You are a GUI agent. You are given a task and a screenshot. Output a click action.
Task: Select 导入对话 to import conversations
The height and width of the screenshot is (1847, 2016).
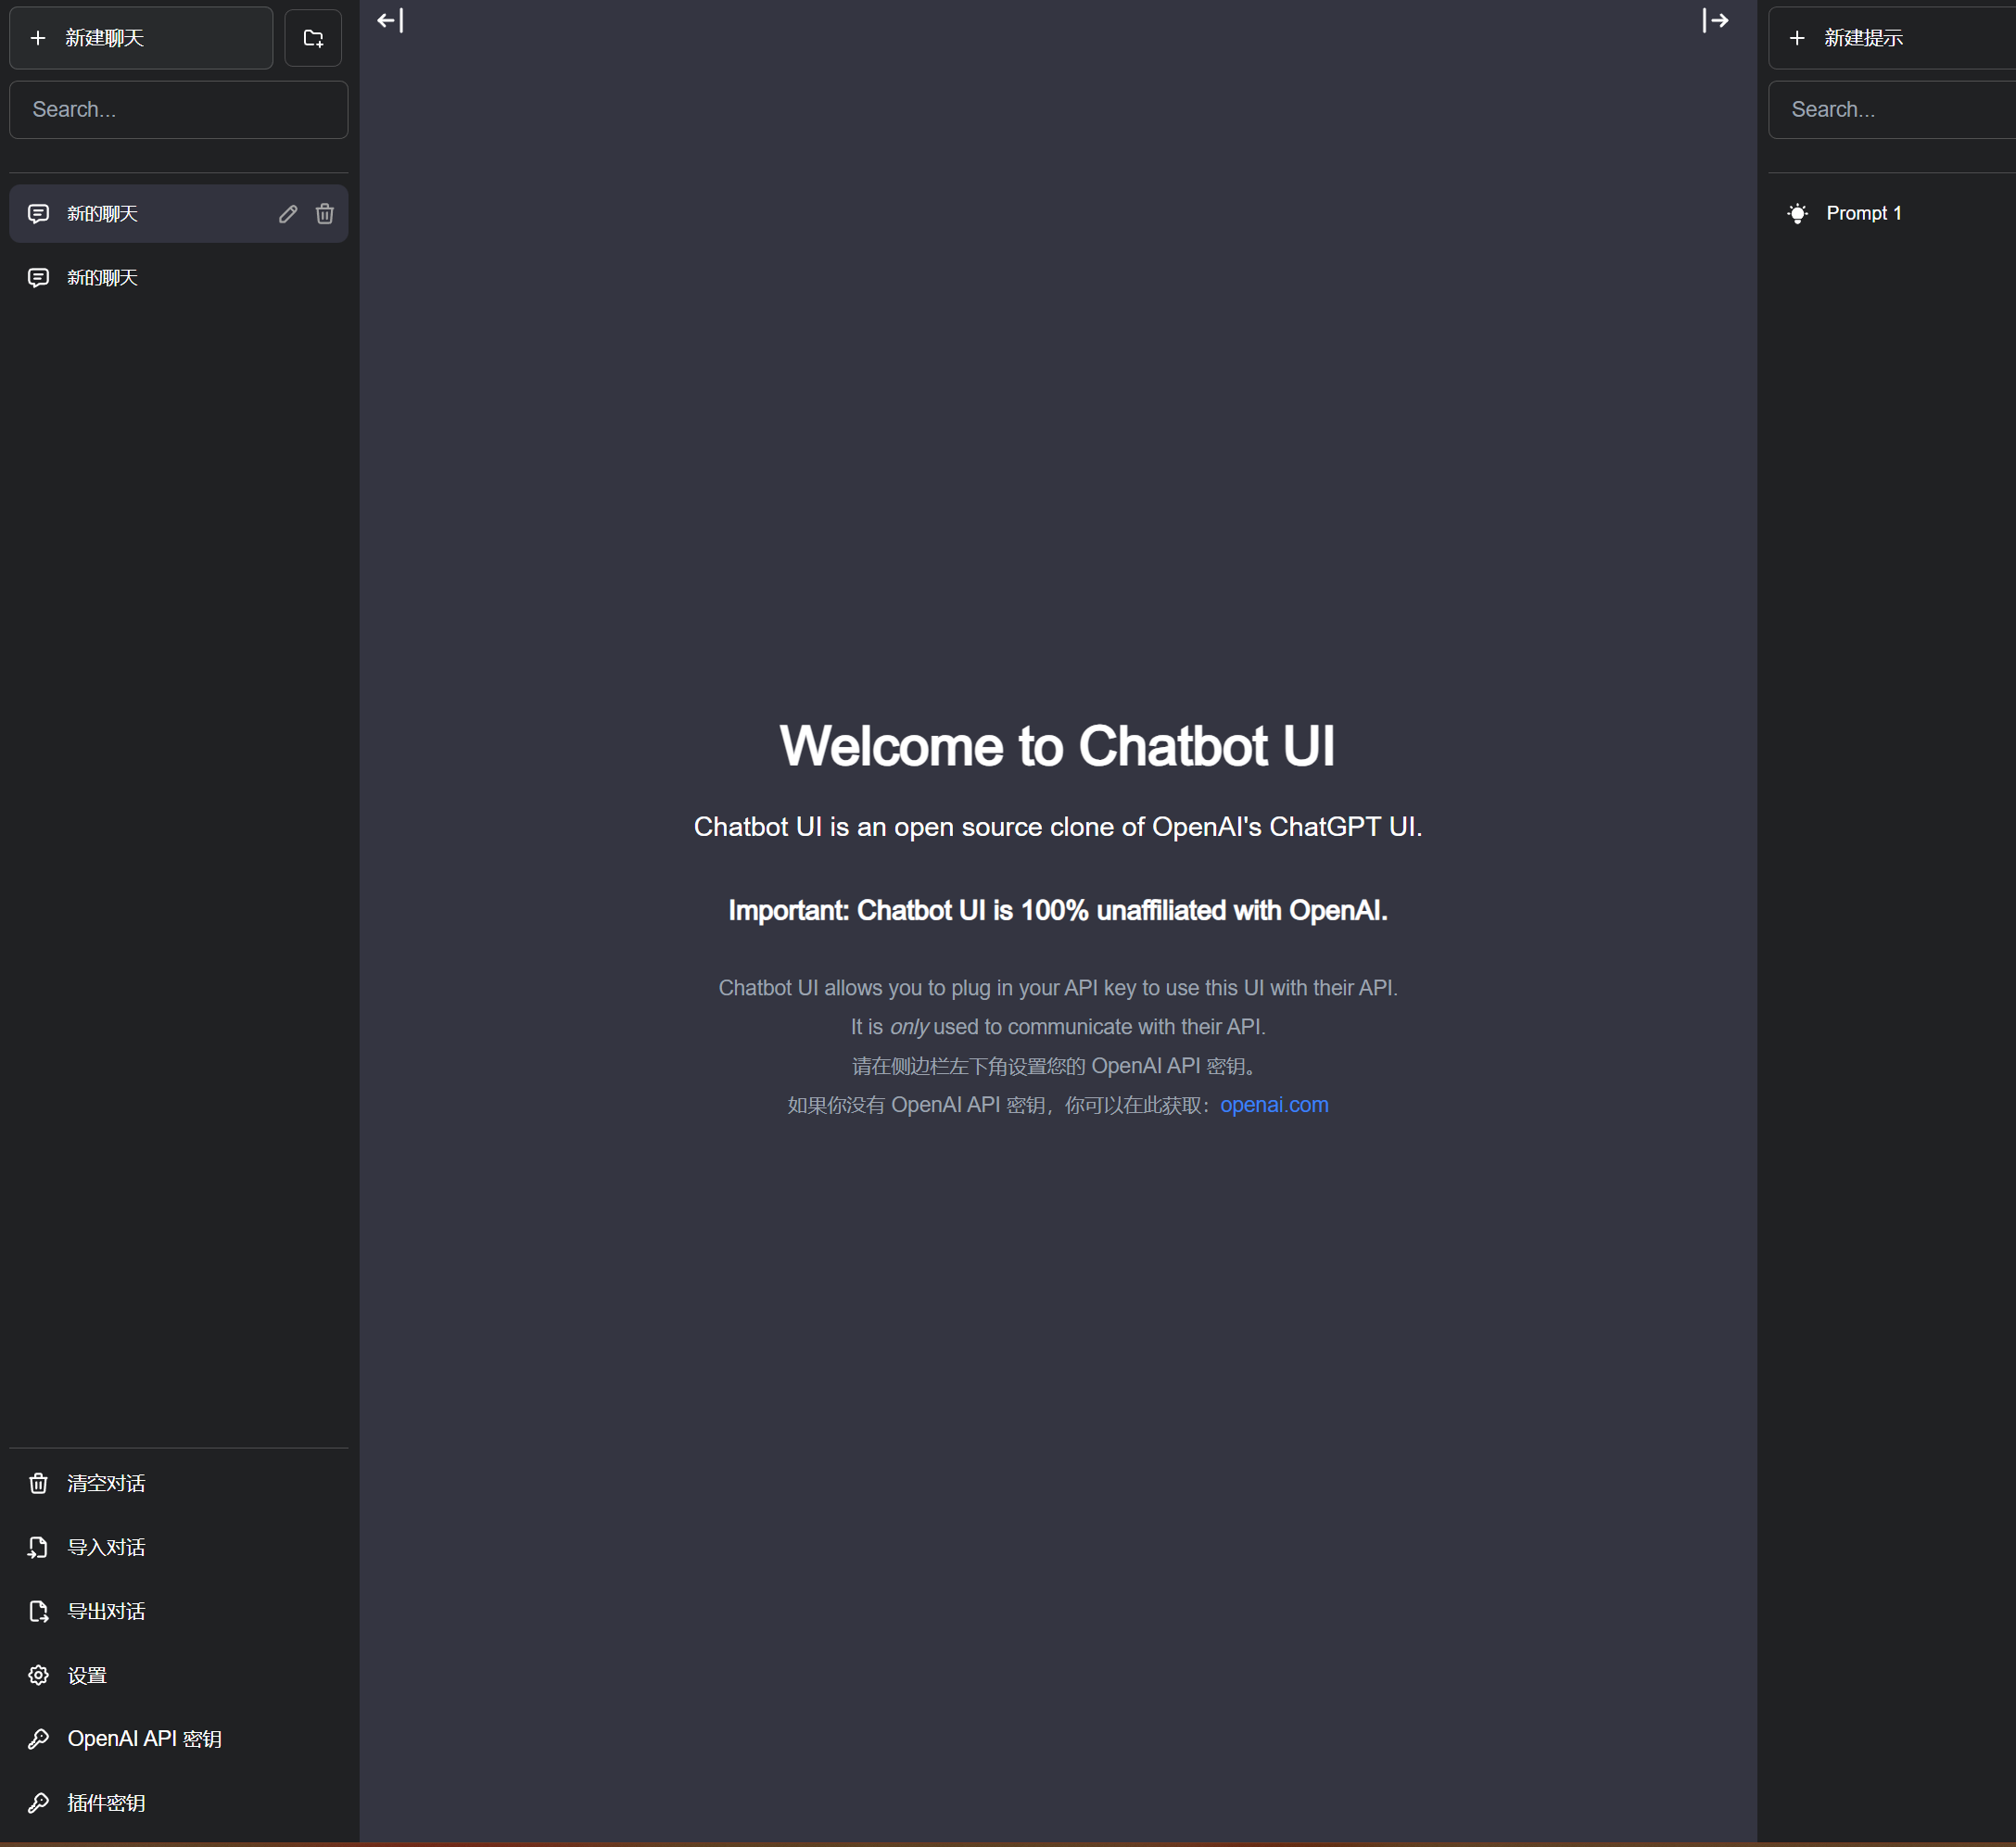(x=105, y=1547)
